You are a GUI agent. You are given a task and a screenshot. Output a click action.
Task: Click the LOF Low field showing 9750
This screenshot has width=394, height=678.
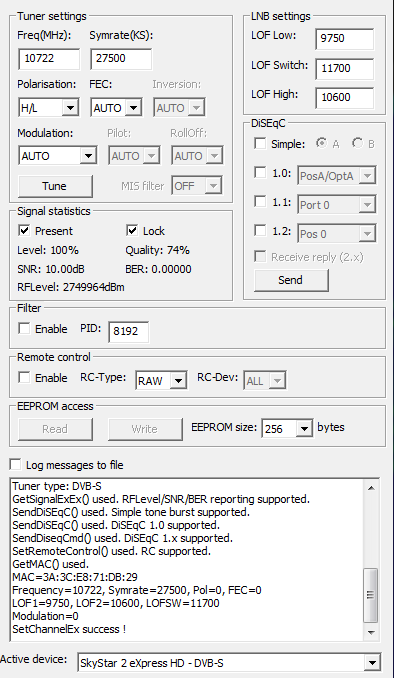pyautogui.click(x=345, y=39)
